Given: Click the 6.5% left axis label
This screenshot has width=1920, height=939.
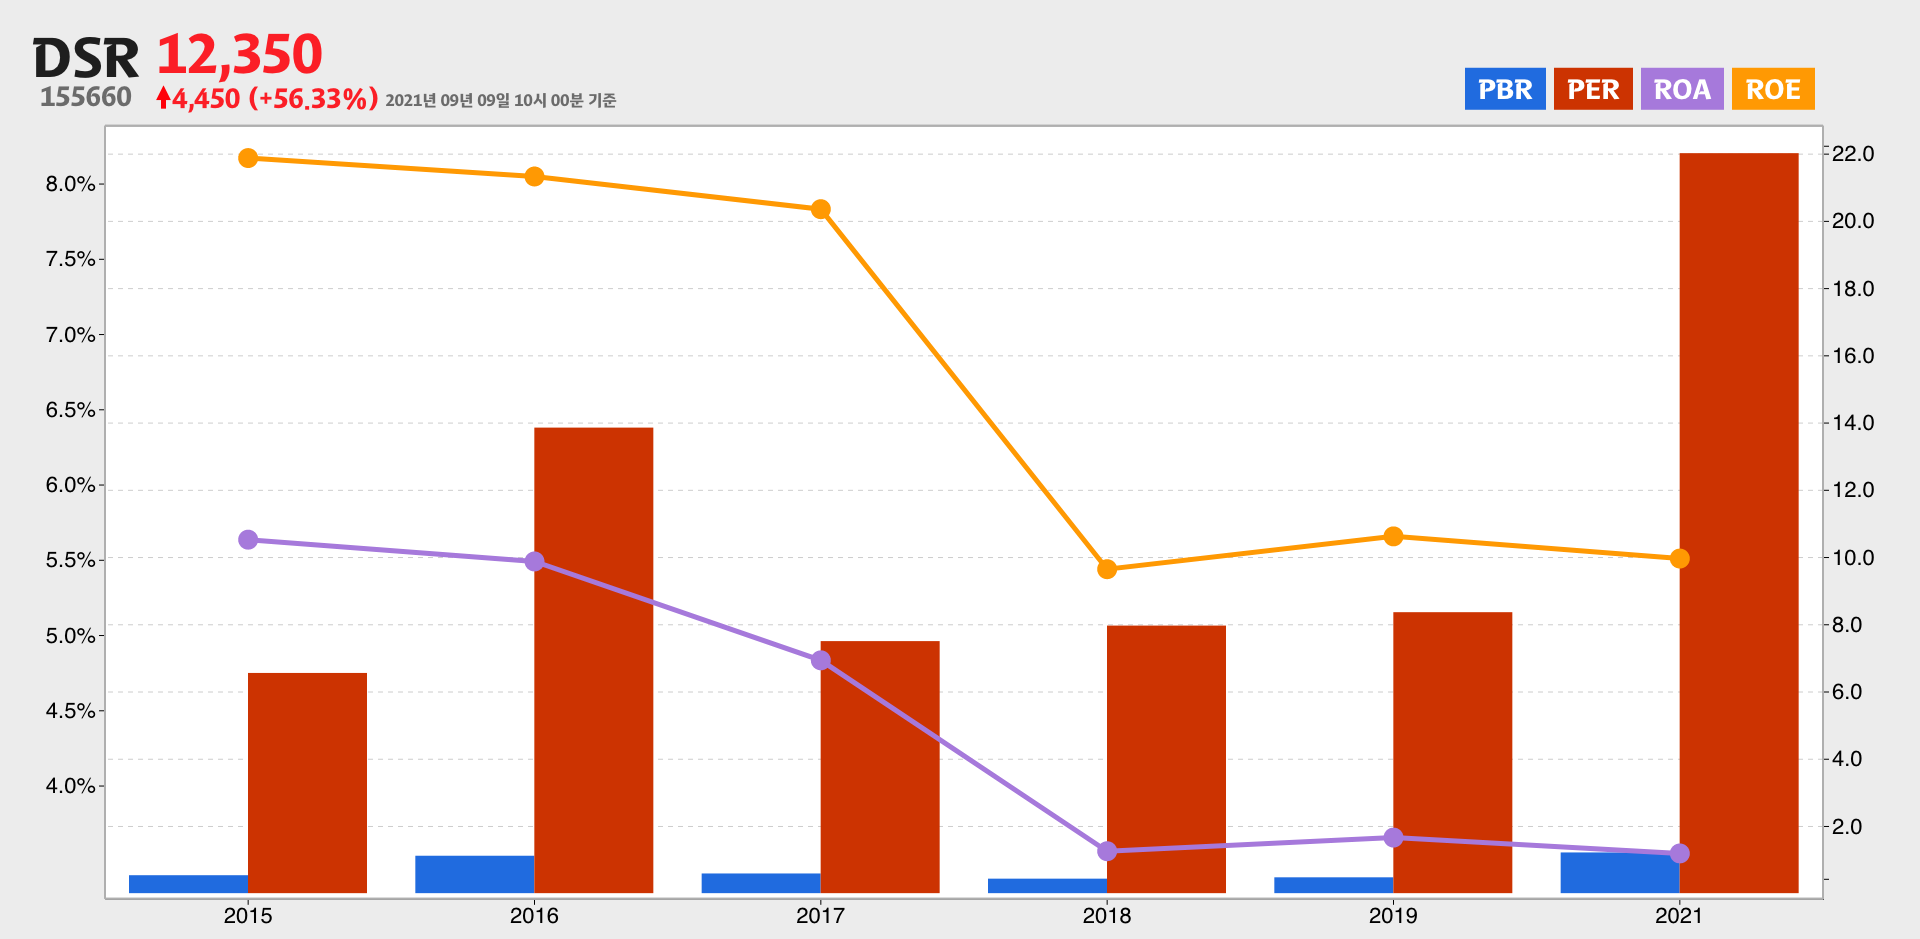Looking at the screenshot, I should [x=70, y=410].
